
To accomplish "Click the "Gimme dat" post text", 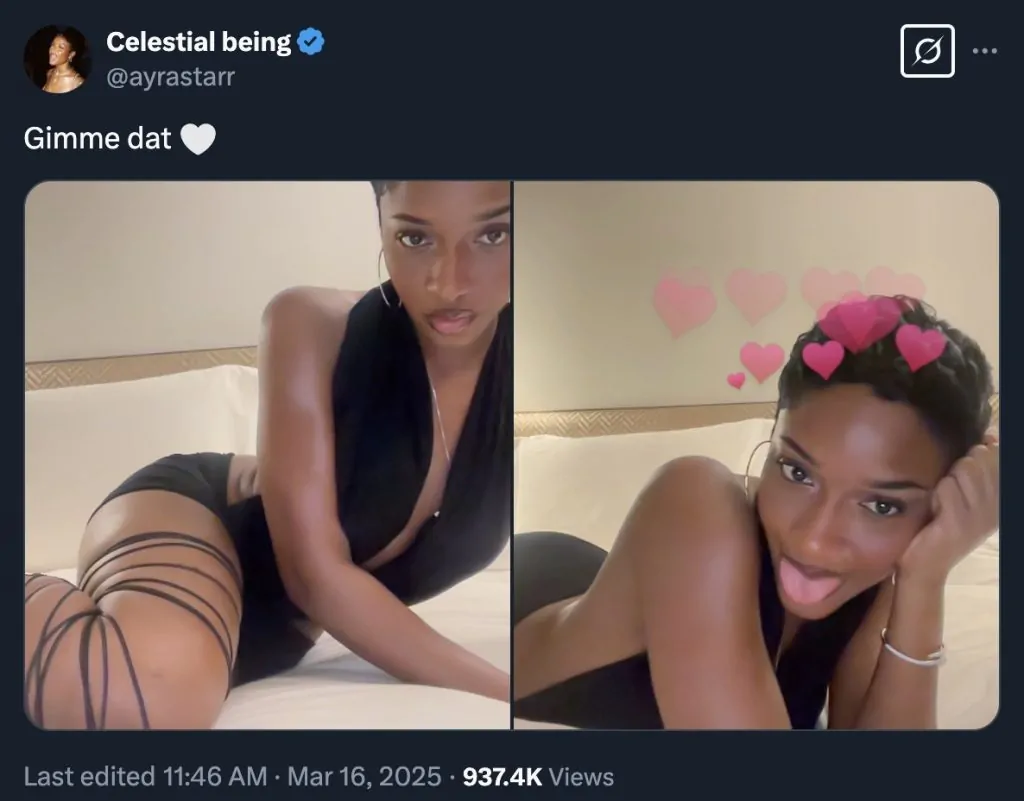I will [x=98, y=139].
